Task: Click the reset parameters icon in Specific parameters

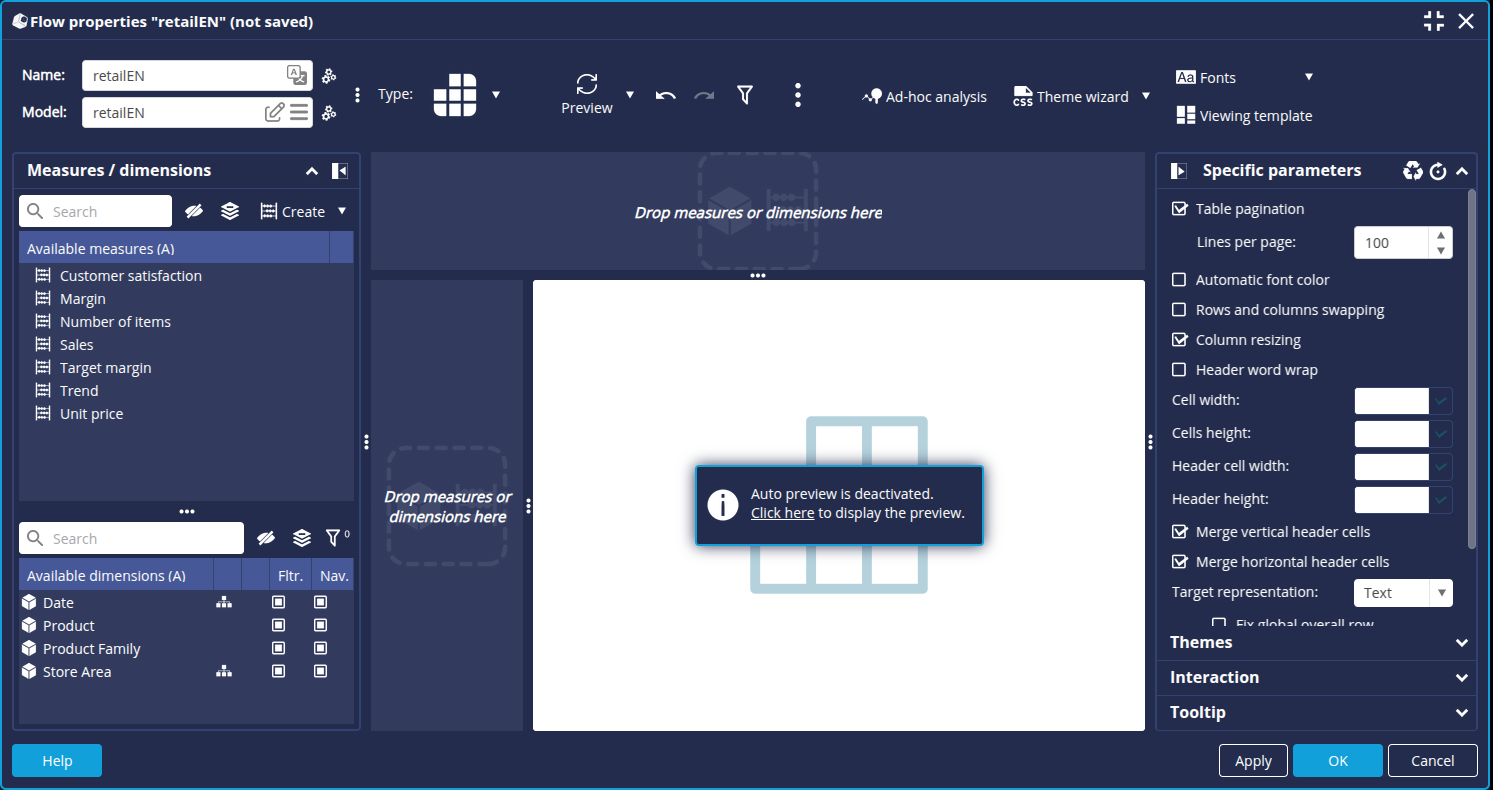Action: [1438, 171]
